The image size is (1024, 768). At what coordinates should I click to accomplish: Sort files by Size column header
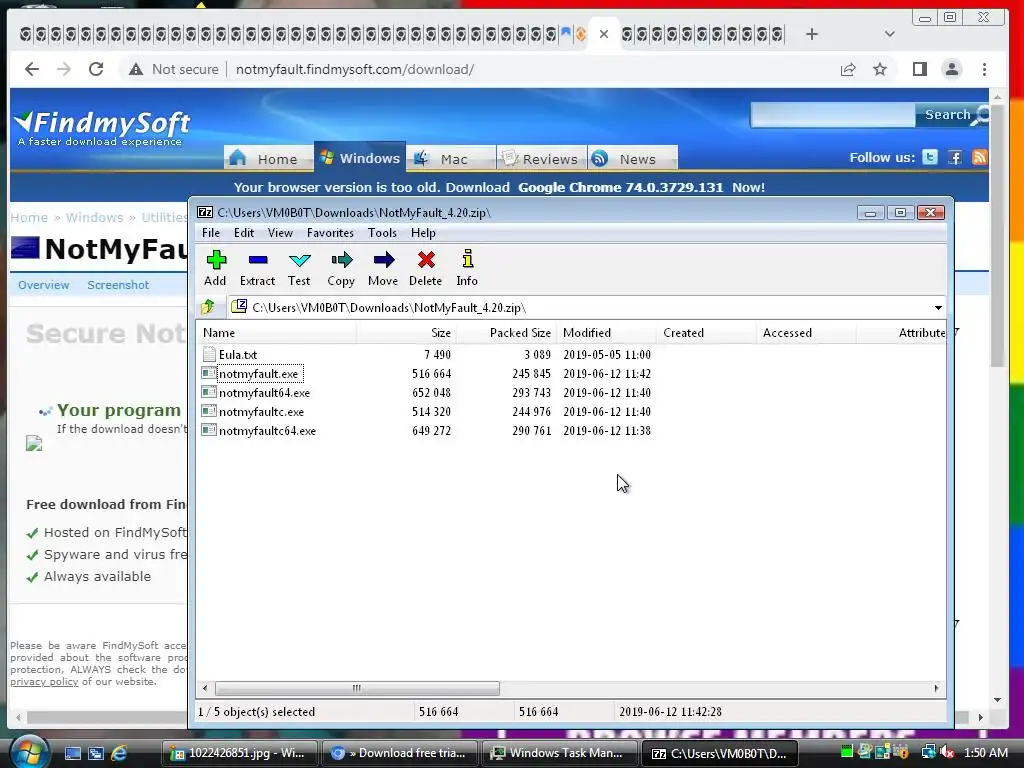pyautogui.click(x=406, y=333)
